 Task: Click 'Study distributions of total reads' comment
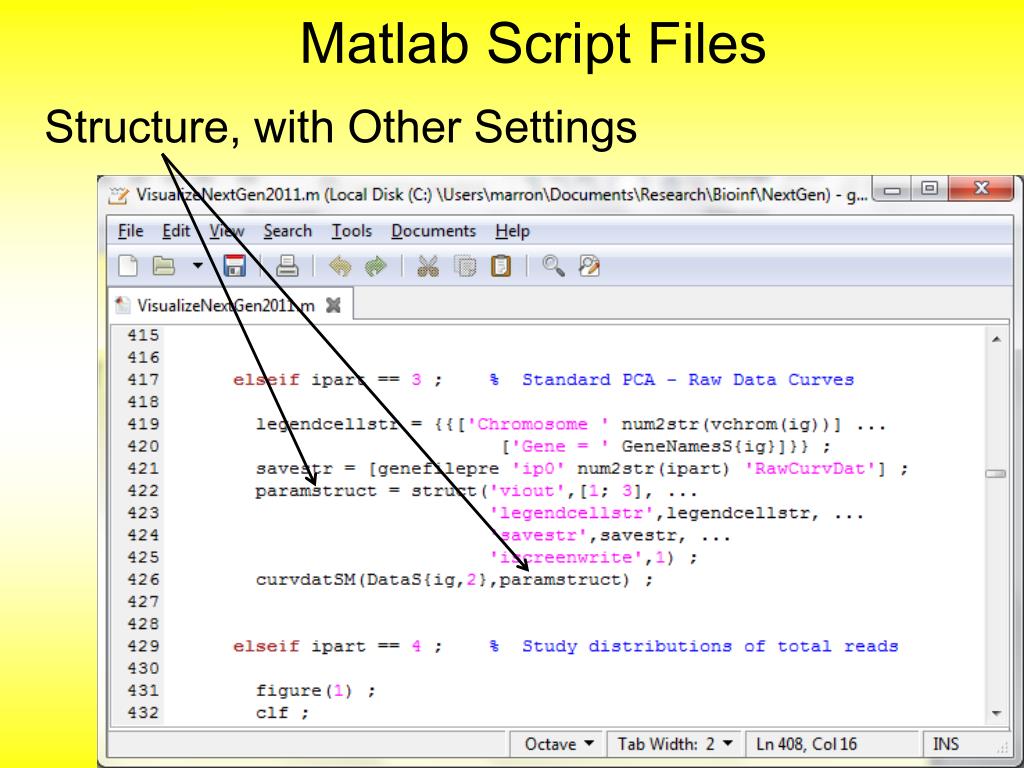click(x=710, y=646)
